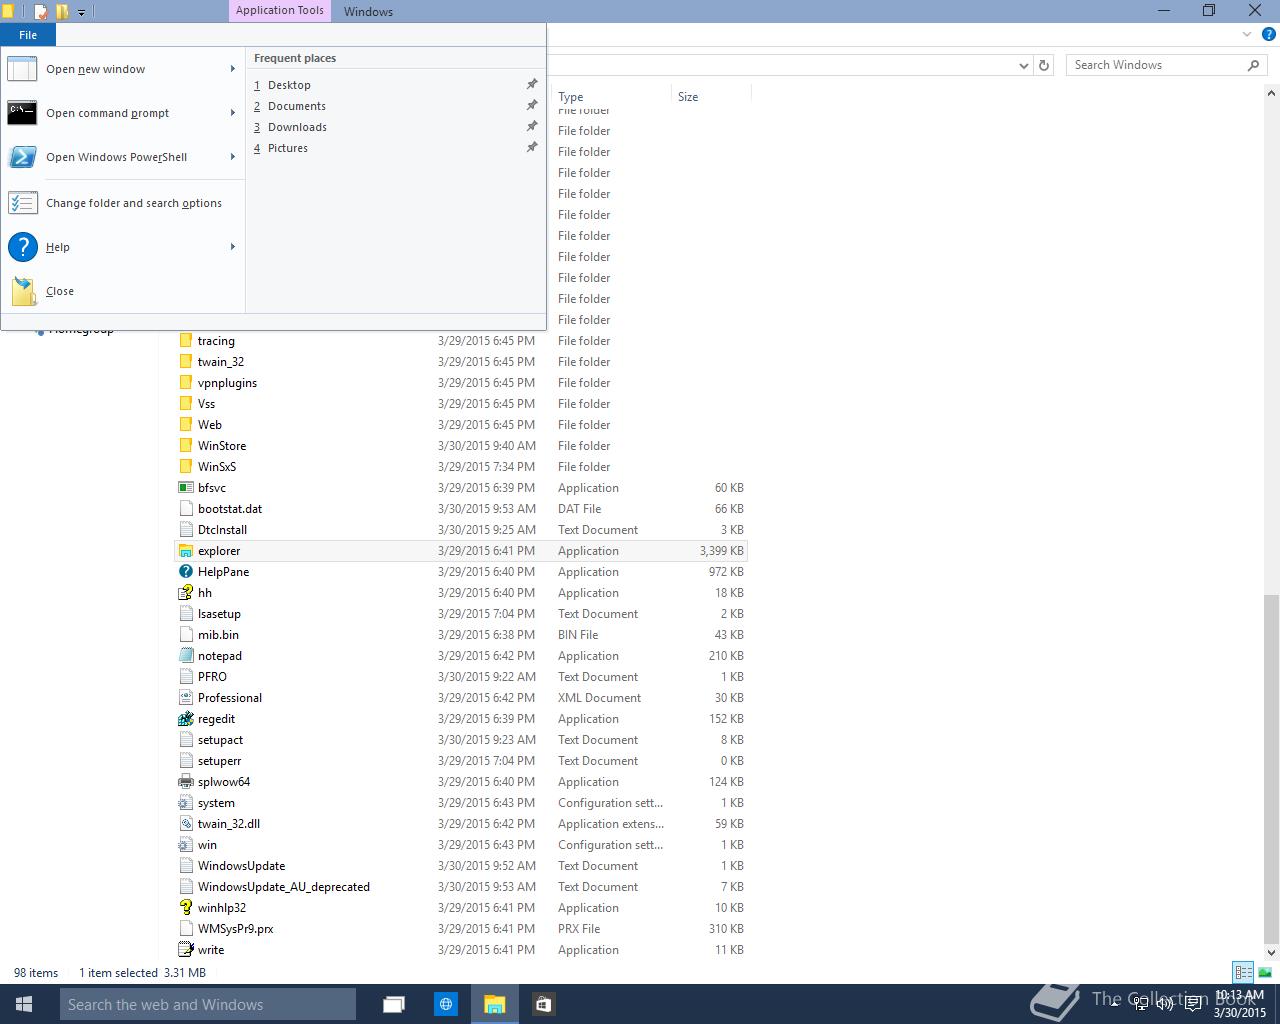Open the Help menu entry
The image size is (1280, 1024).
[122, 247]
